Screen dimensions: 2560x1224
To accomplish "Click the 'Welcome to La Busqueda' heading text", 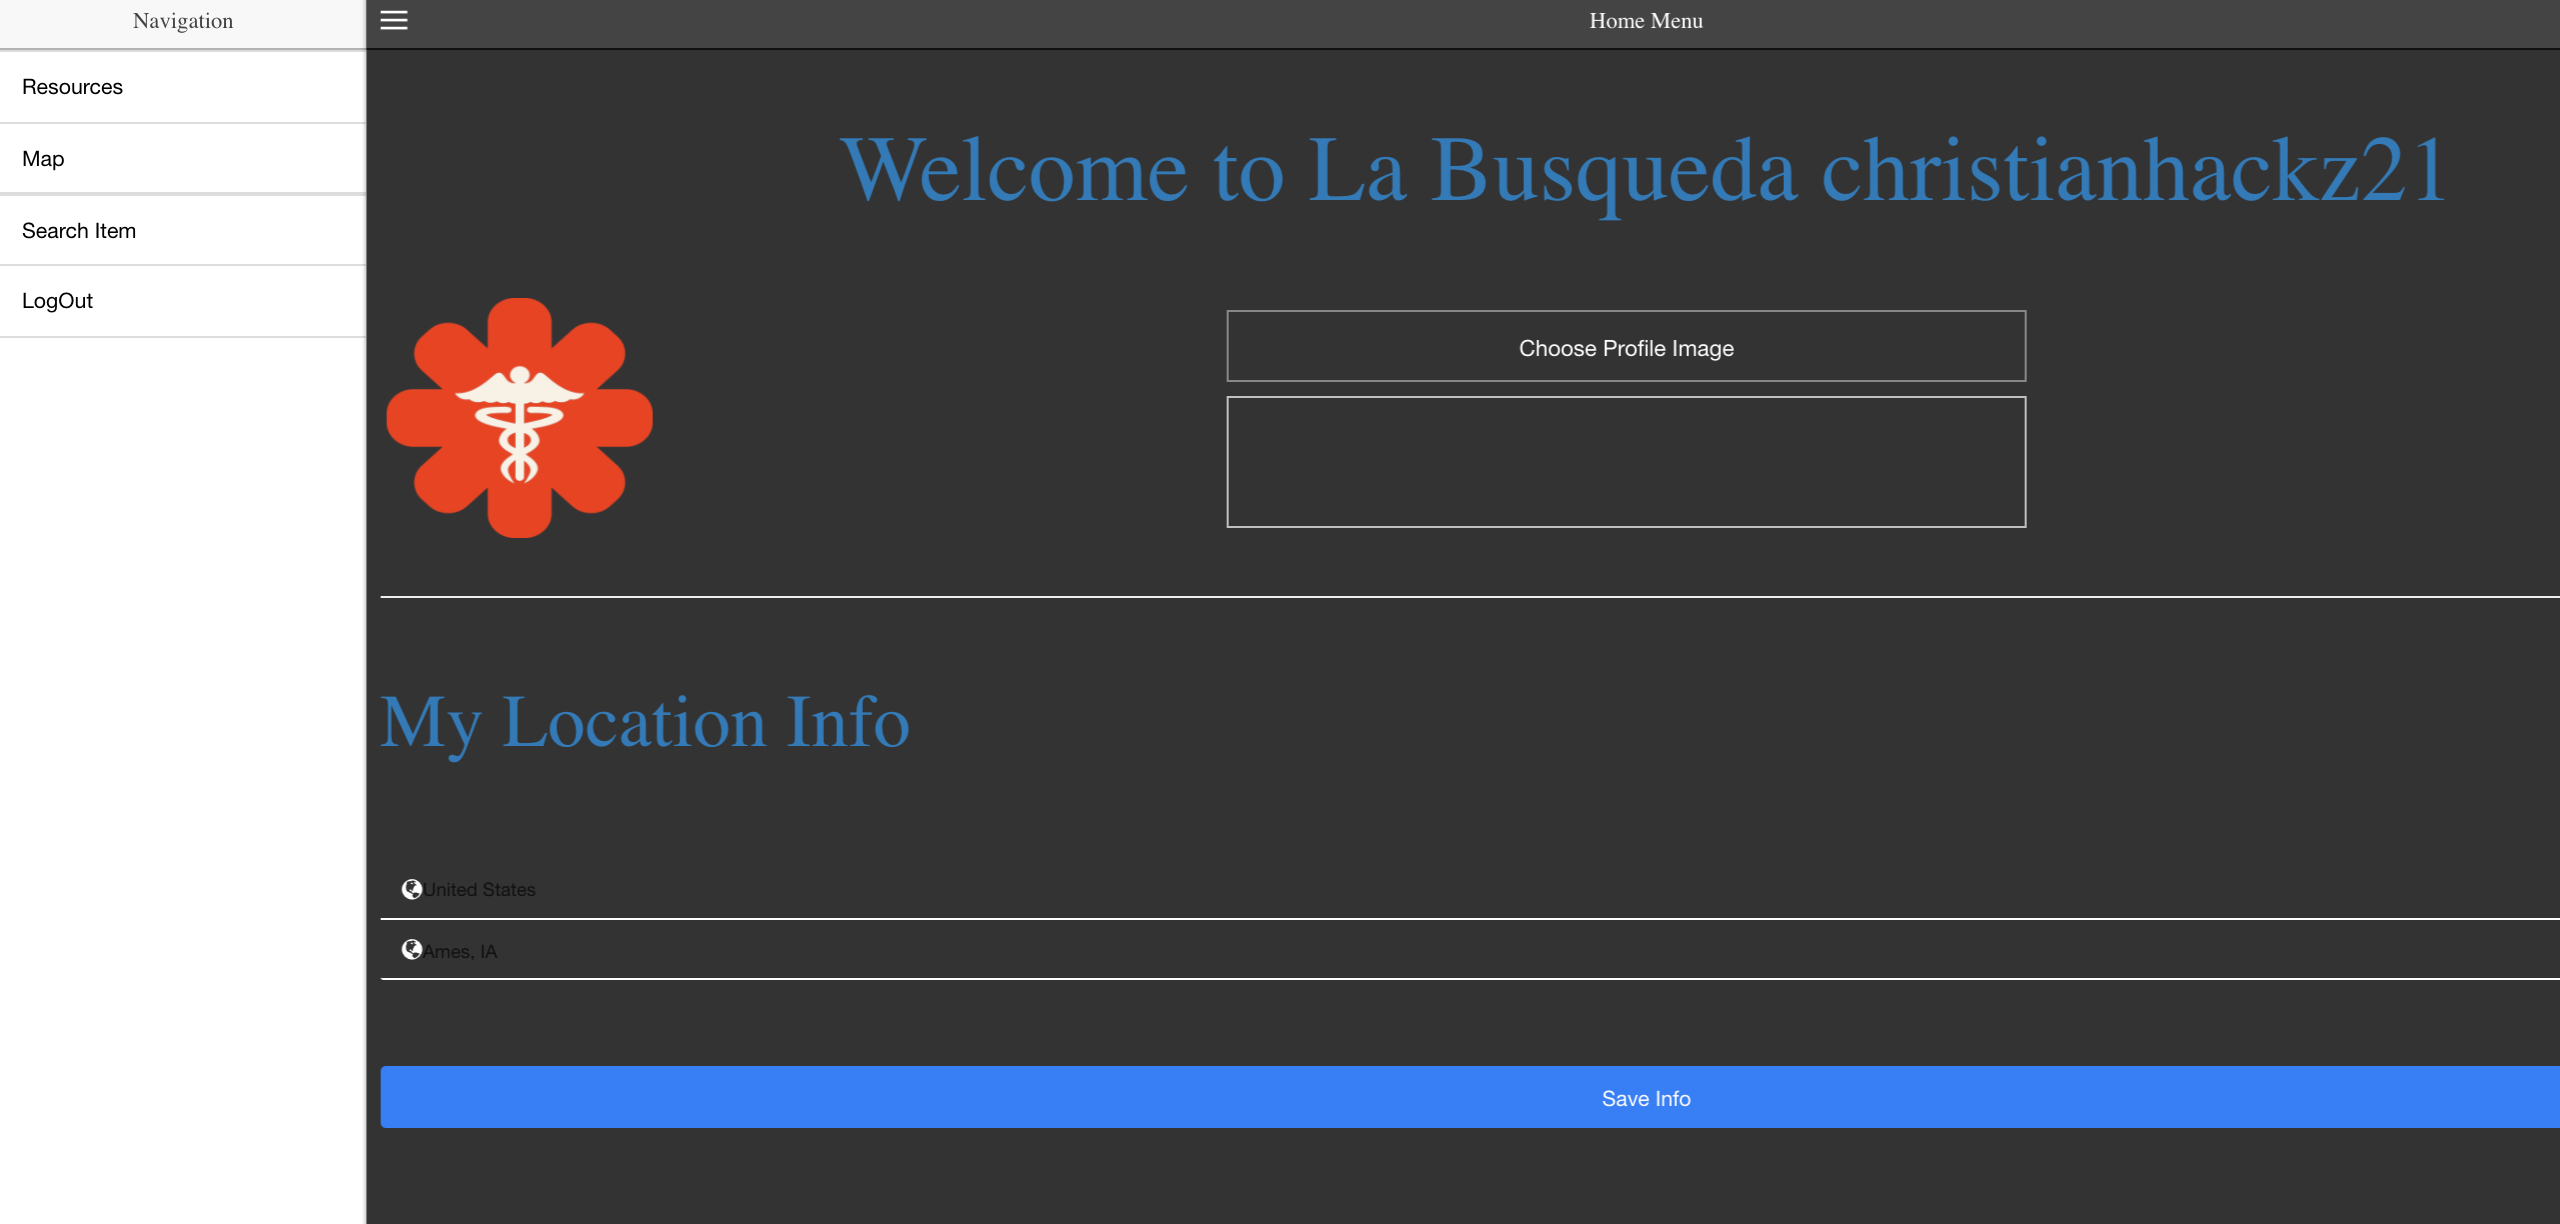I will coord(1318,171).
